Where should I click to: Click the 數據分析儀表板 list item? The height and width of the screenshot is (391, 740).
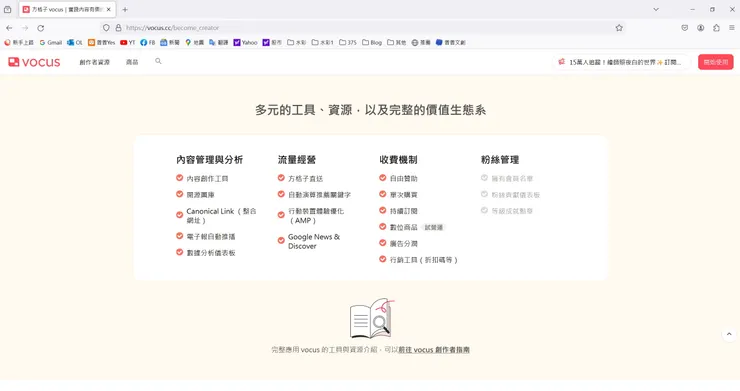pyautogui.click(x=210, y=253)
